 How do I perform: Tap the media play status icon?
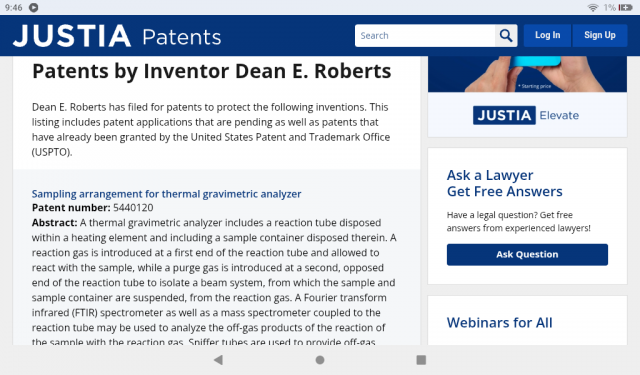pyautogui.click(x=33, y=7)
